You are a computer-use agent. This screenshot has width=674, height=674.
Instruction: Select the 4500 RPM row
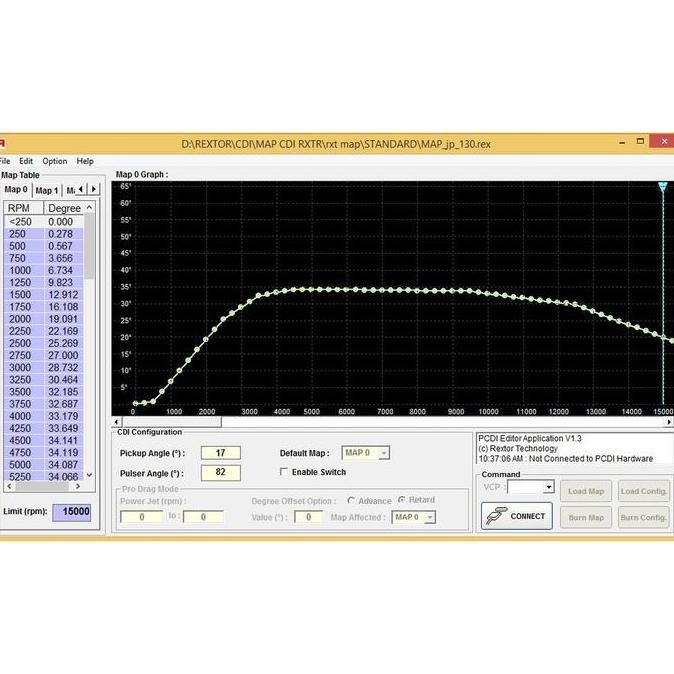44,441
